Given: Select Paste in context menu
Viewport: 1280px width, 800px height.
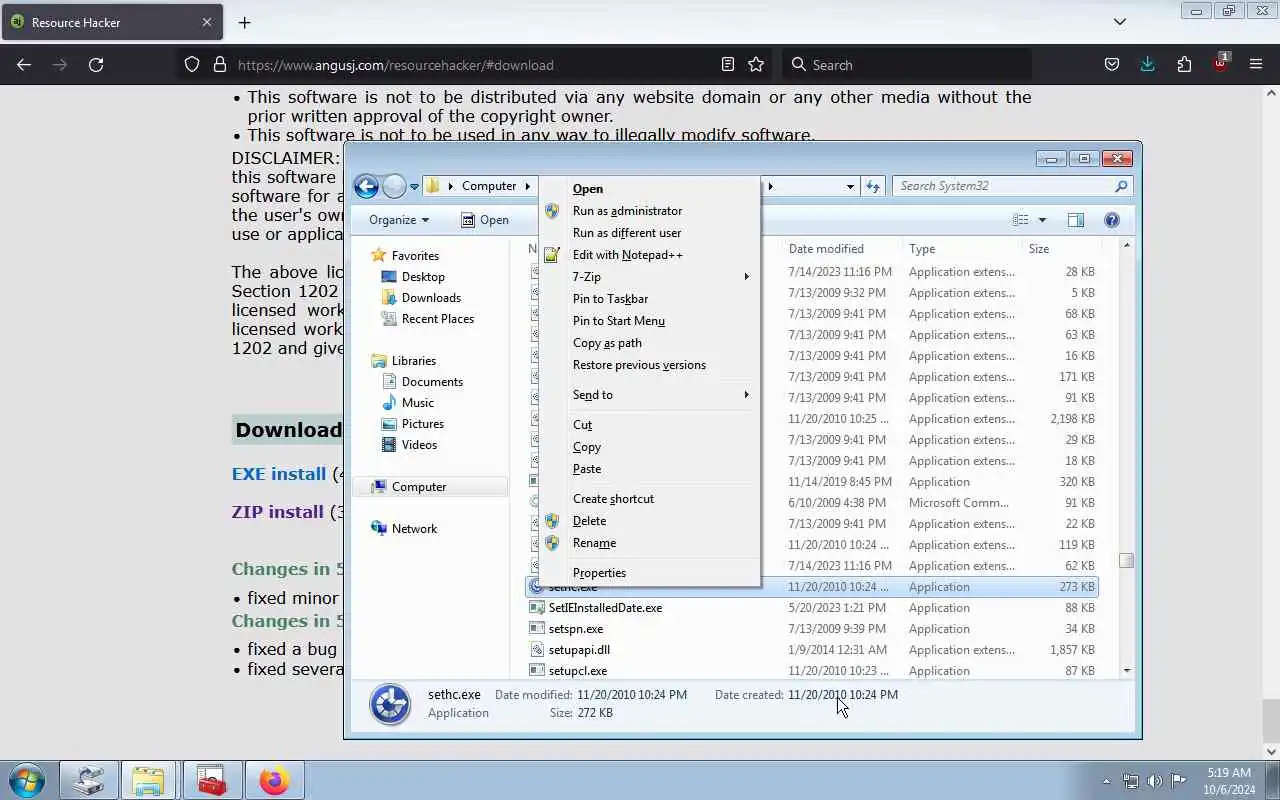Looking at the screenshot, I should pos(650,469).
